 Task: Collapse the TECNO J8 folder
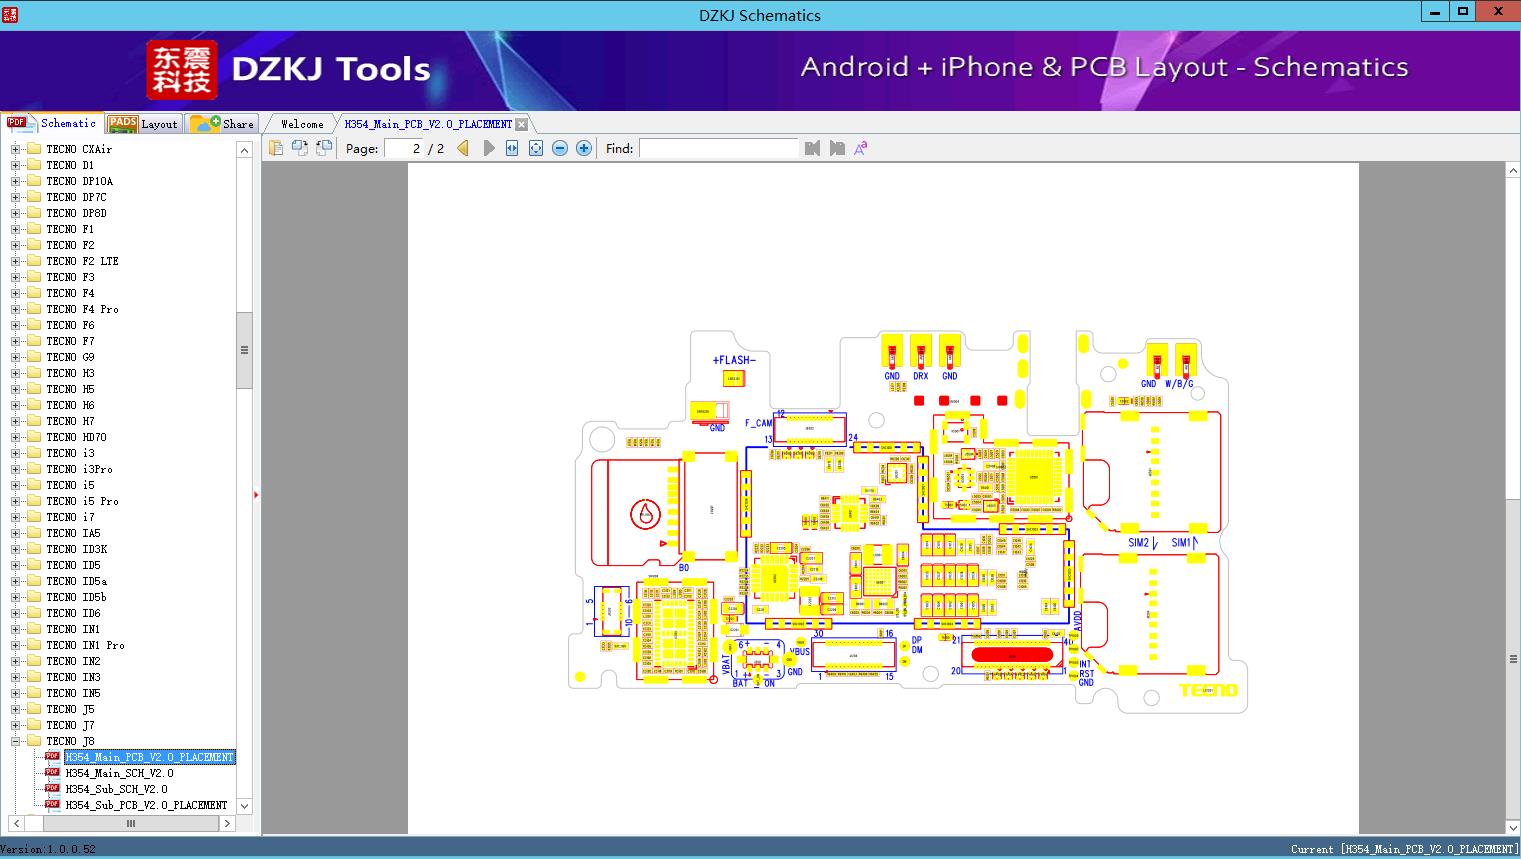click(15, 741)
